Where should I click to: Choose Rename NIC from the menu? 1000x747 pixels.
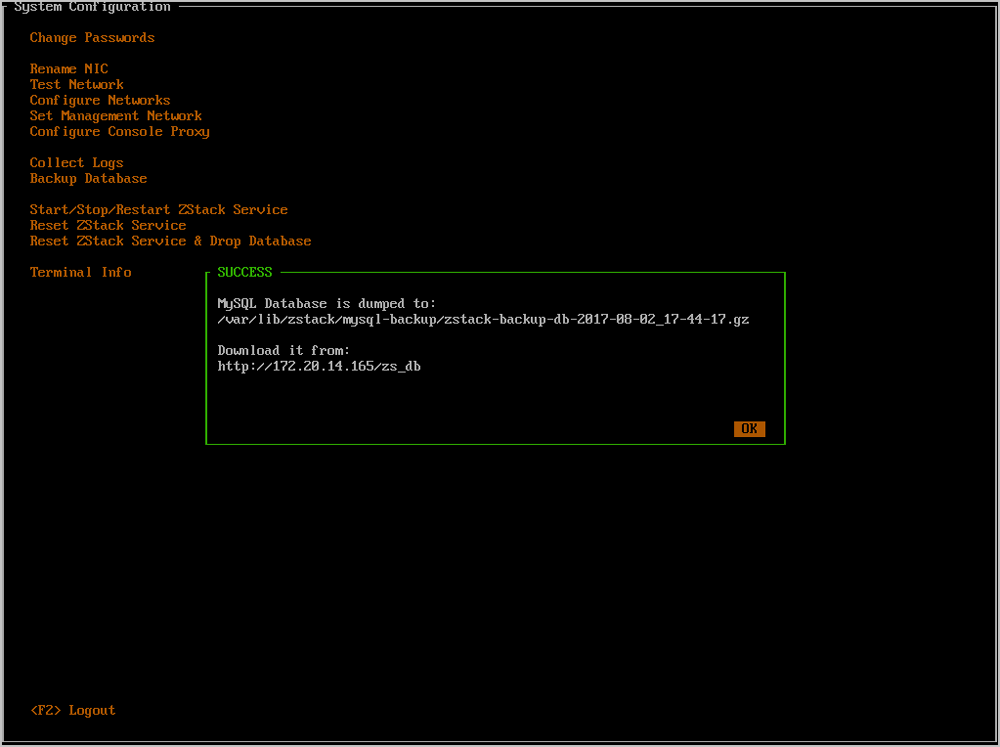[69, 69]
